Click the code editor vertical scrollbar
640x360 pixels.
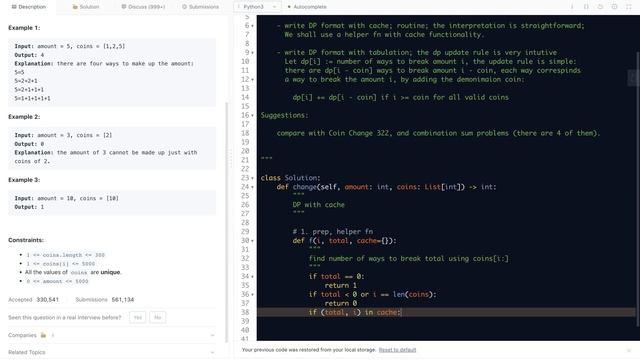(x=637, y=188)
